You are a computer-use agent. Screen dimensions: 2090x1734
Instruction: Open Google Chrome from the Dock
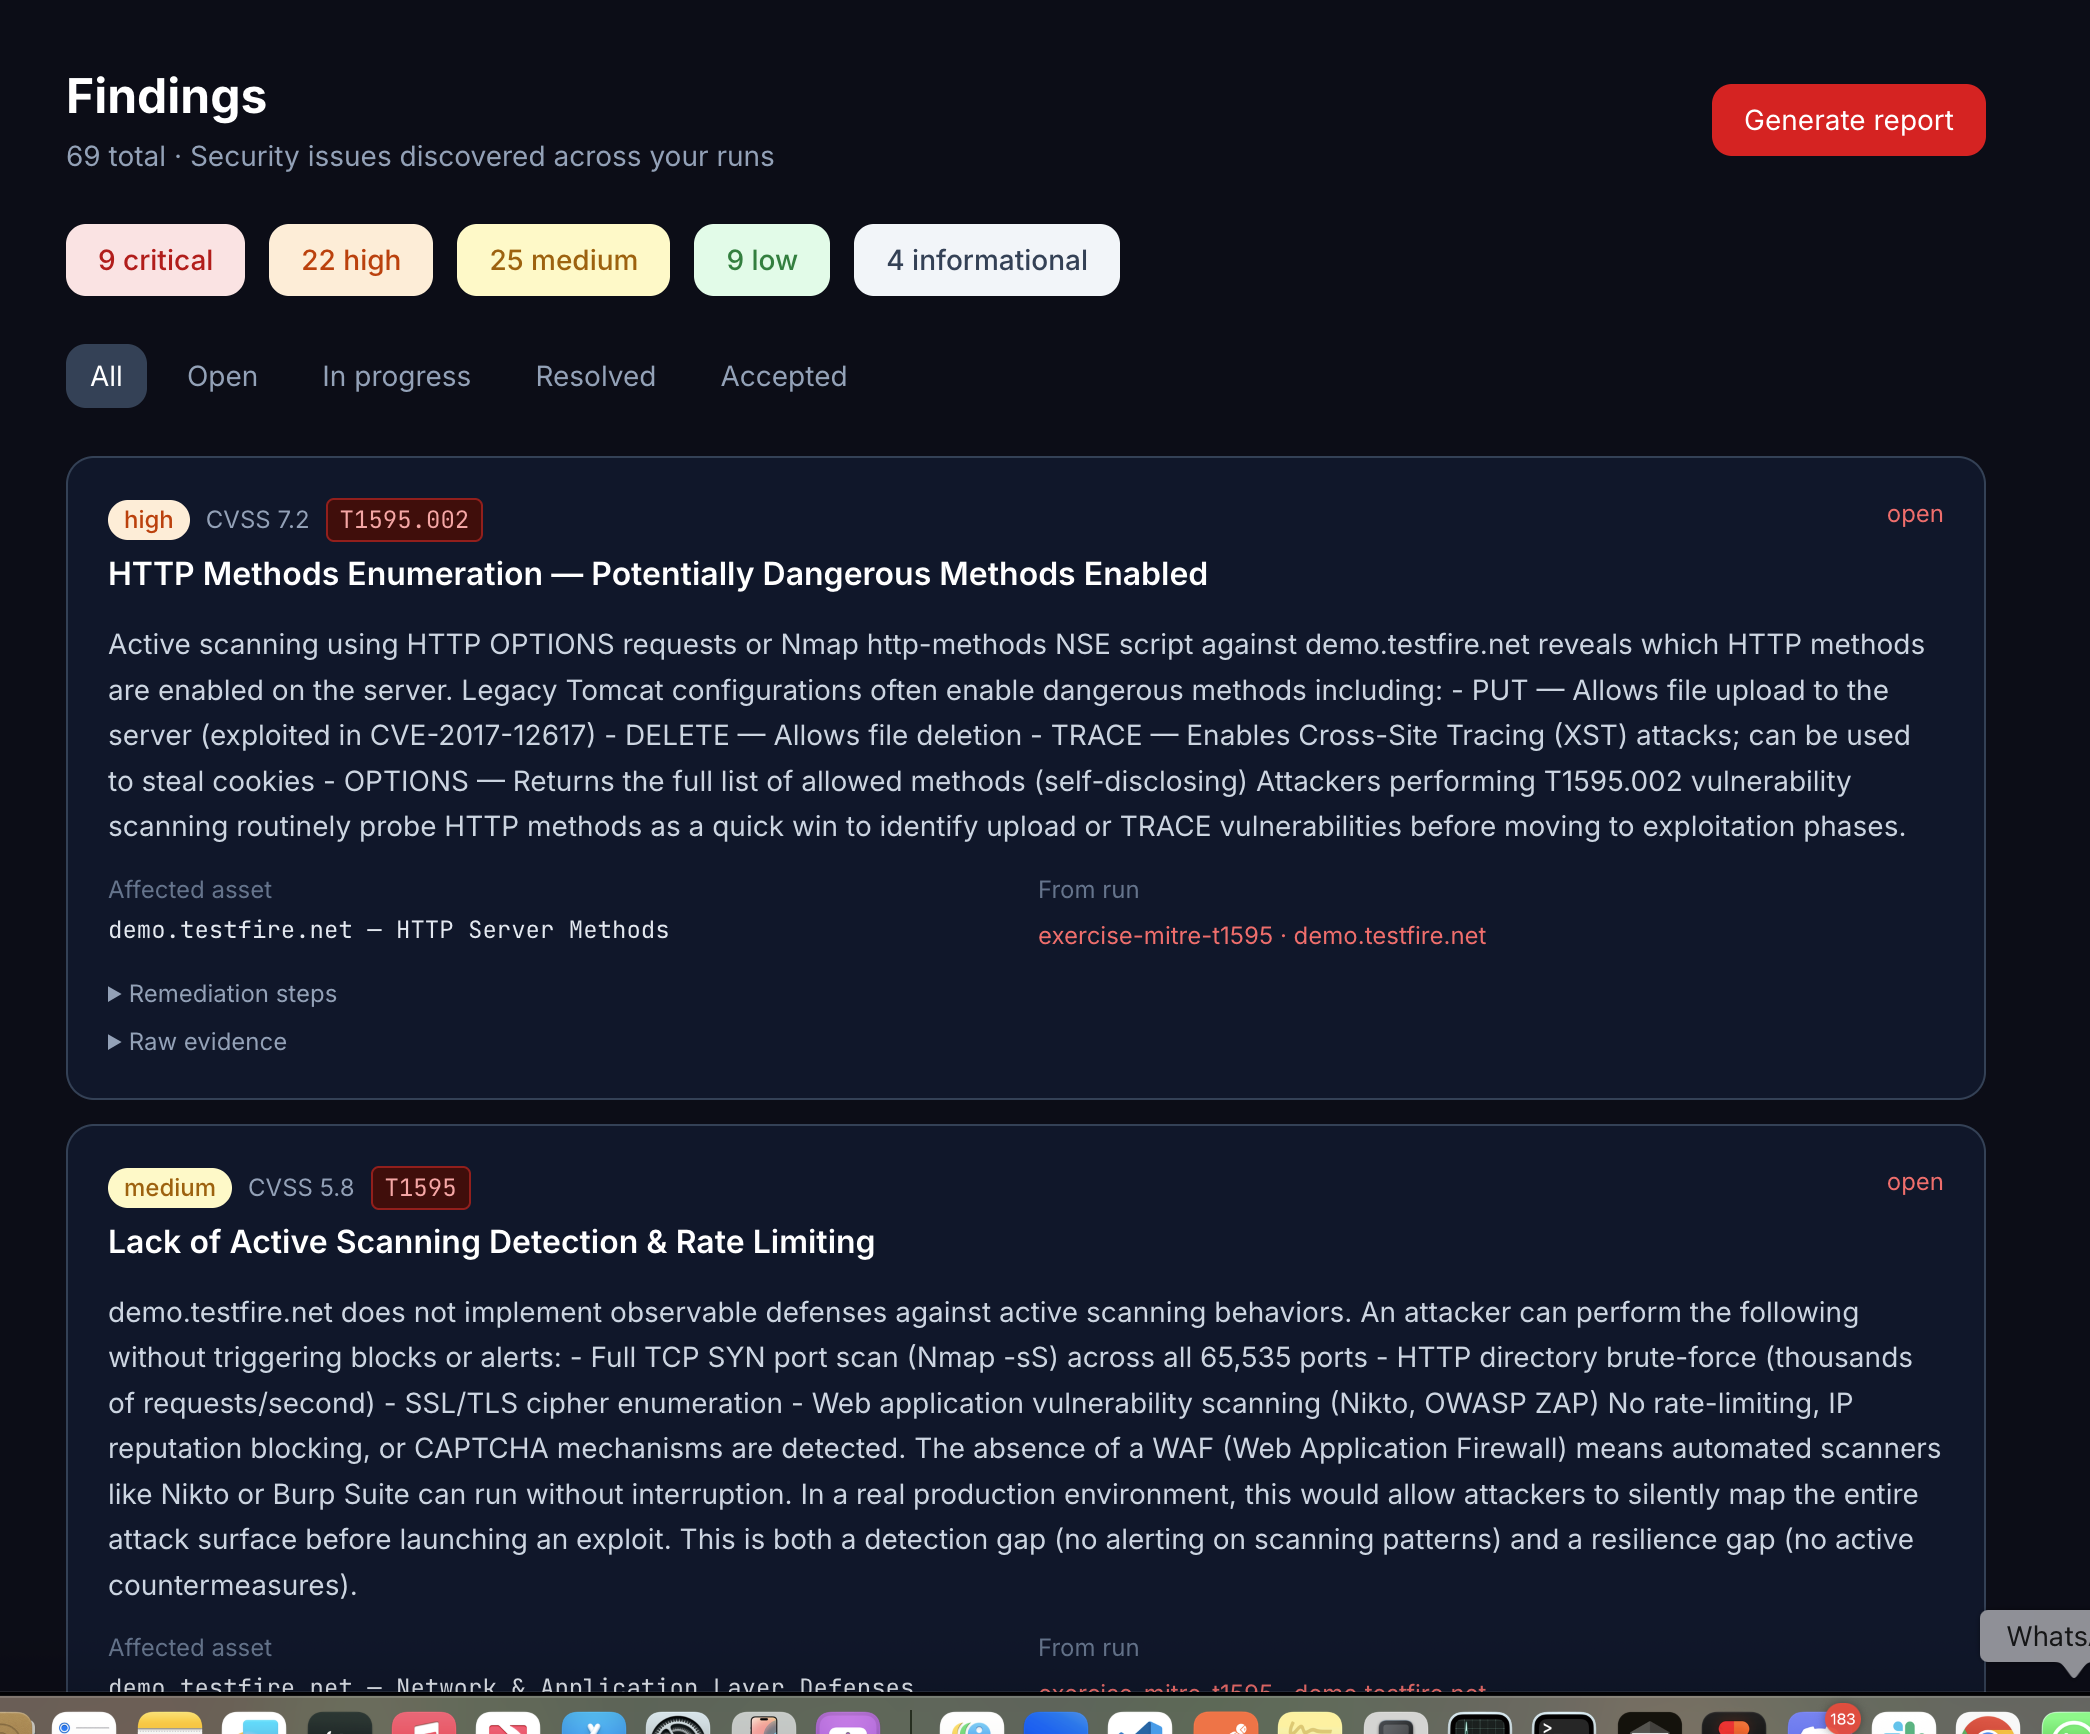(1988, 1721)
